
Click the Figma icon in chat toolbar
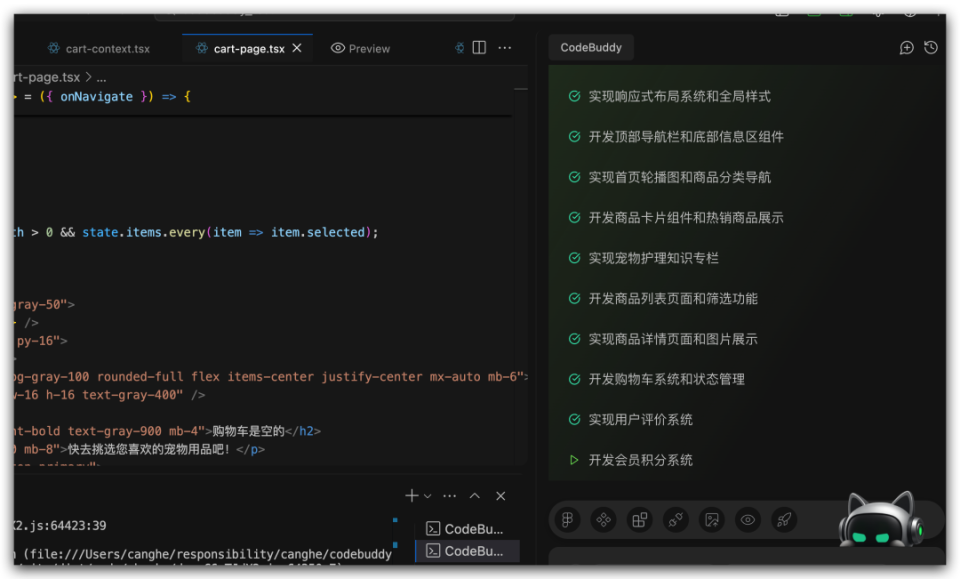pyautogui.click(x=567, y=520)
